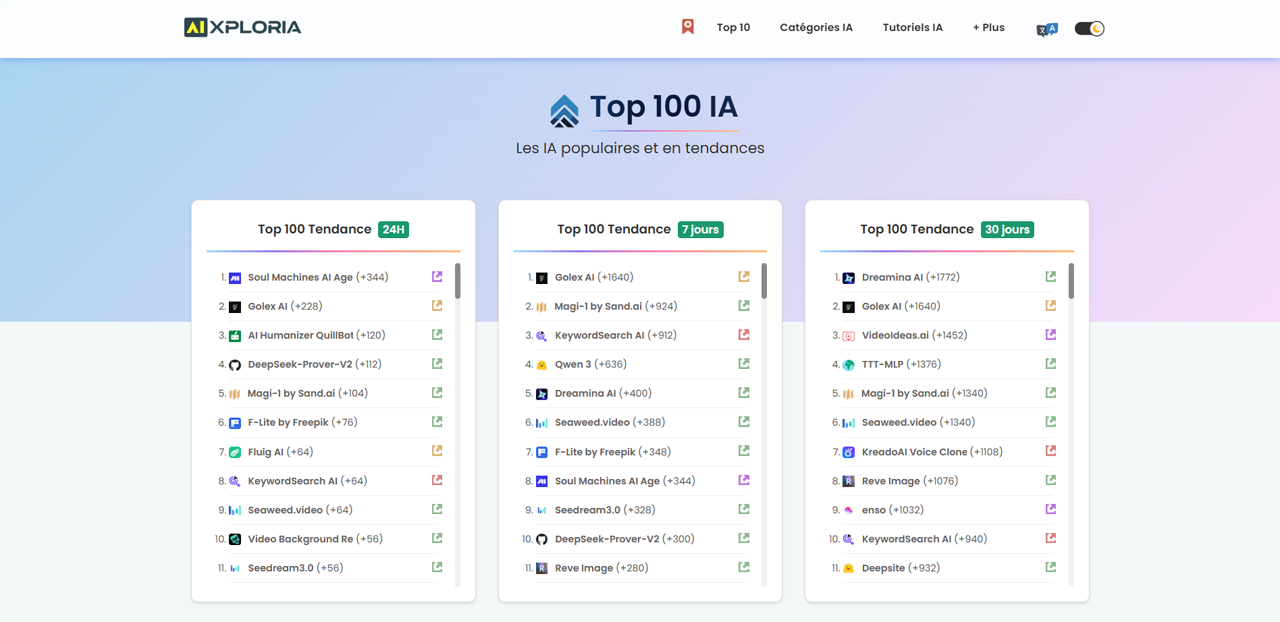
Task: Click scrollbar of 24H trending list
Action: (458, 281)
